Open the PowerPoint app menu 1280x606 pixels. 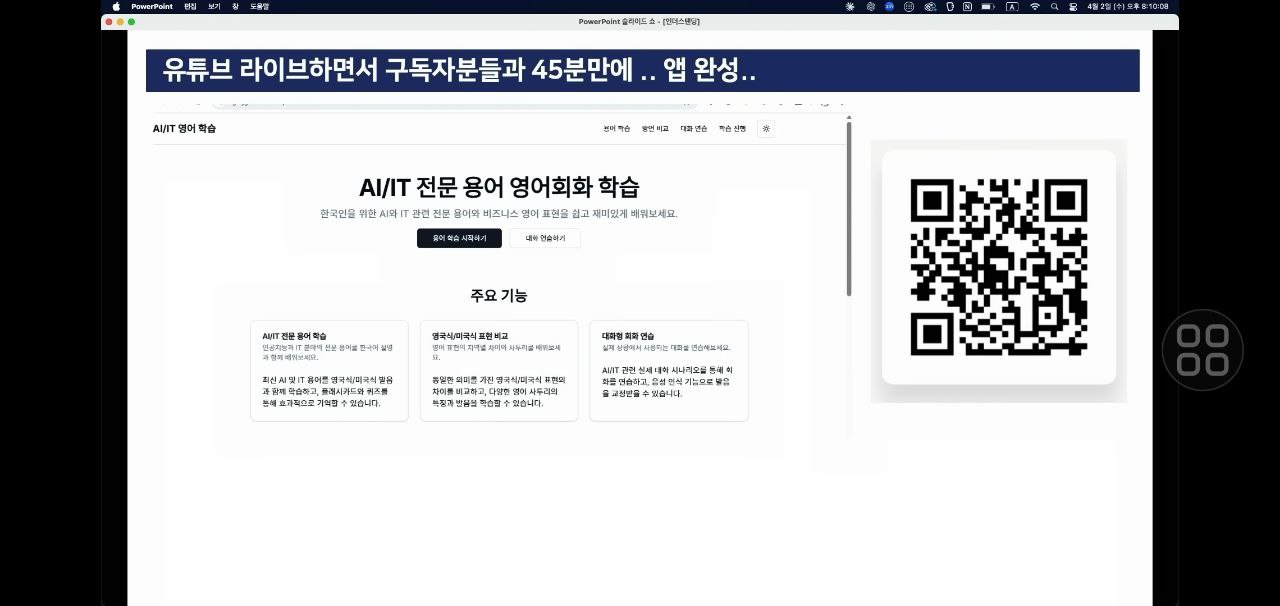click(152, 6)
